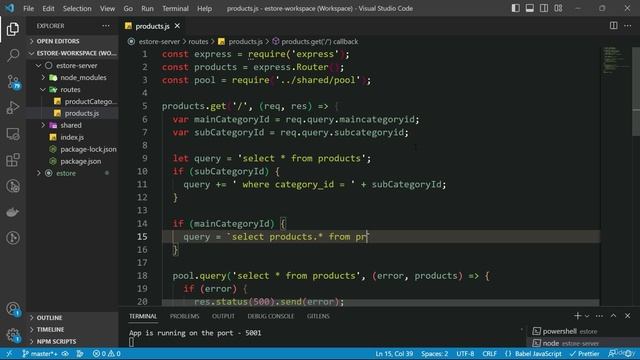The height and width of the screenshot is (360, 640).
Task: Click the split editor right icon
Action: (x=613, y=26)
